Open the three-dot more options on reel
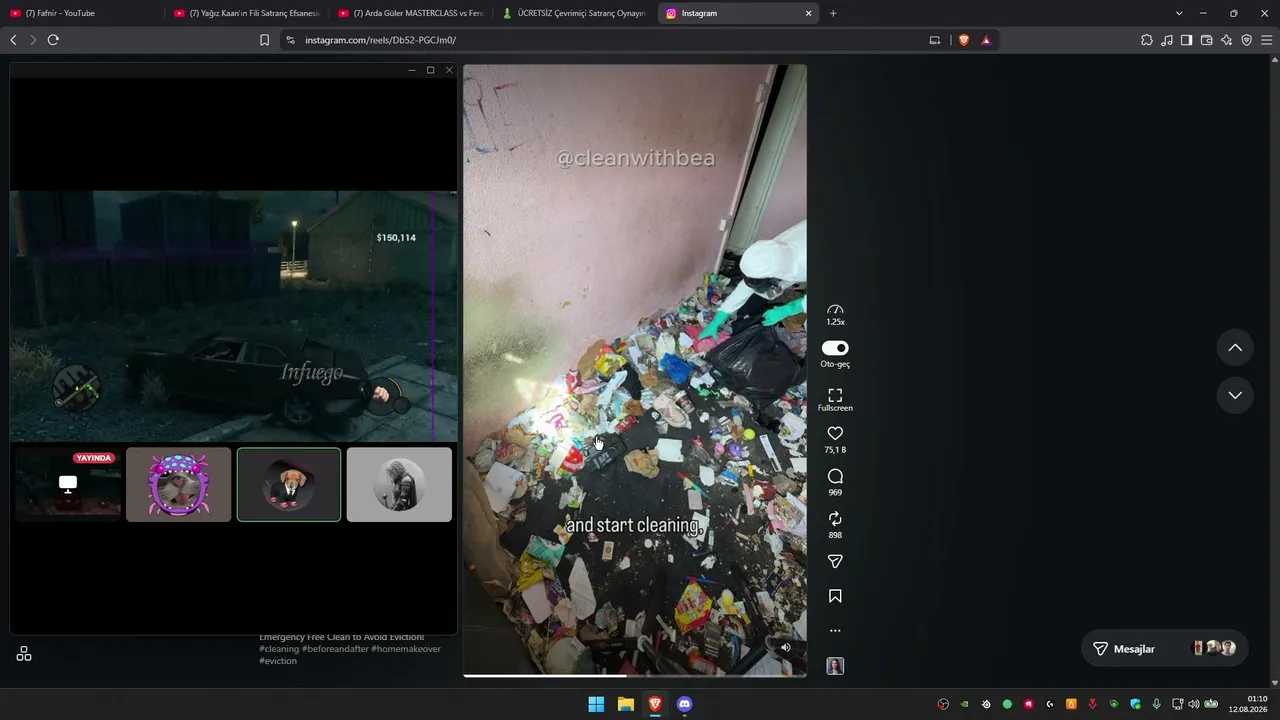Screen dimensions: 1280x720 click(x=835, y=631)
